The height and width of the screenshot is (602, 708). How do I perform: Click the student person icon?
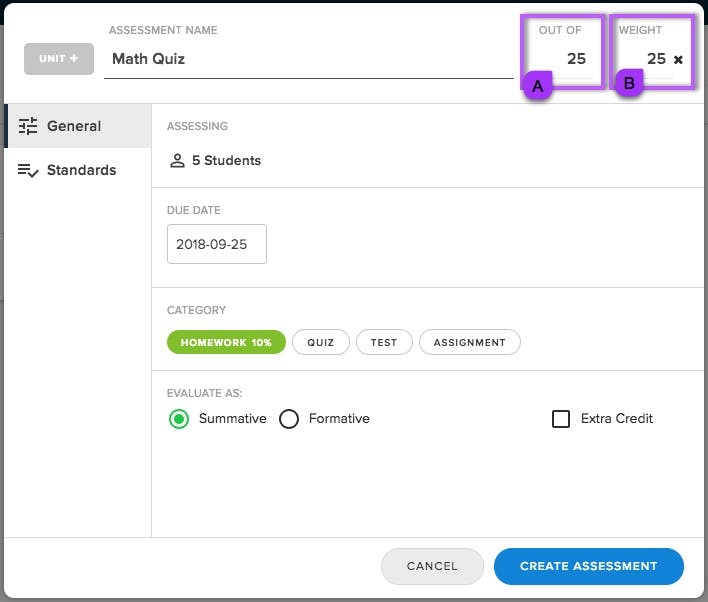pos(177,160)
